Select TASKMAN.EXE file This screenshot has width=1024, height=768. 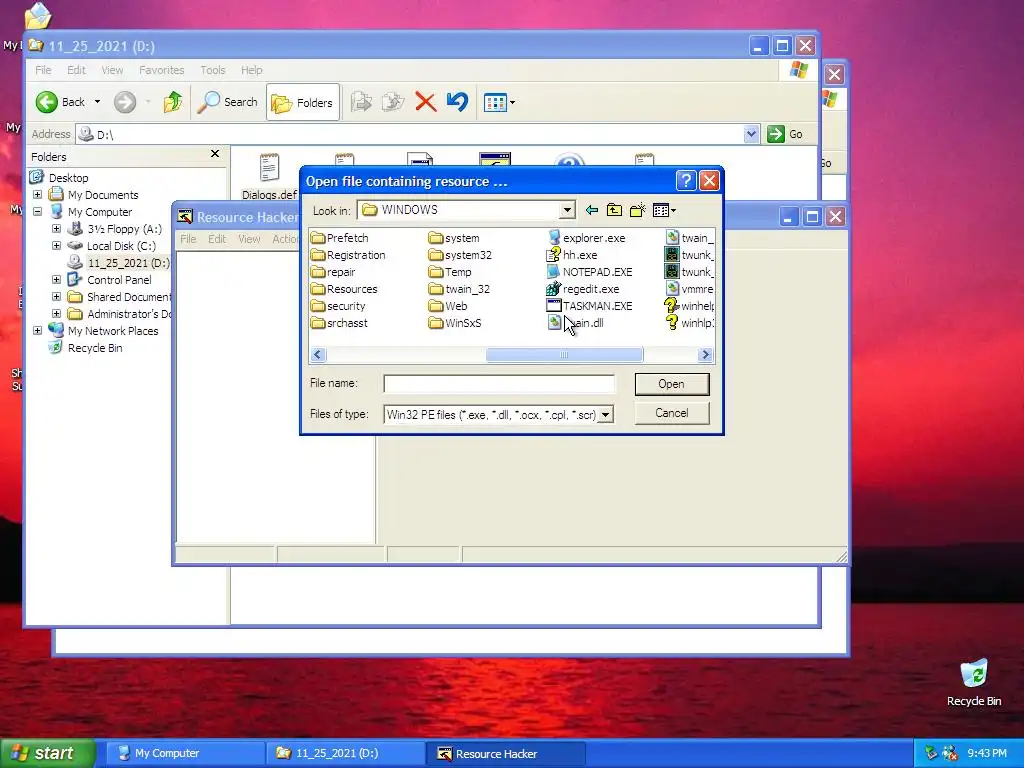[590, 306]
